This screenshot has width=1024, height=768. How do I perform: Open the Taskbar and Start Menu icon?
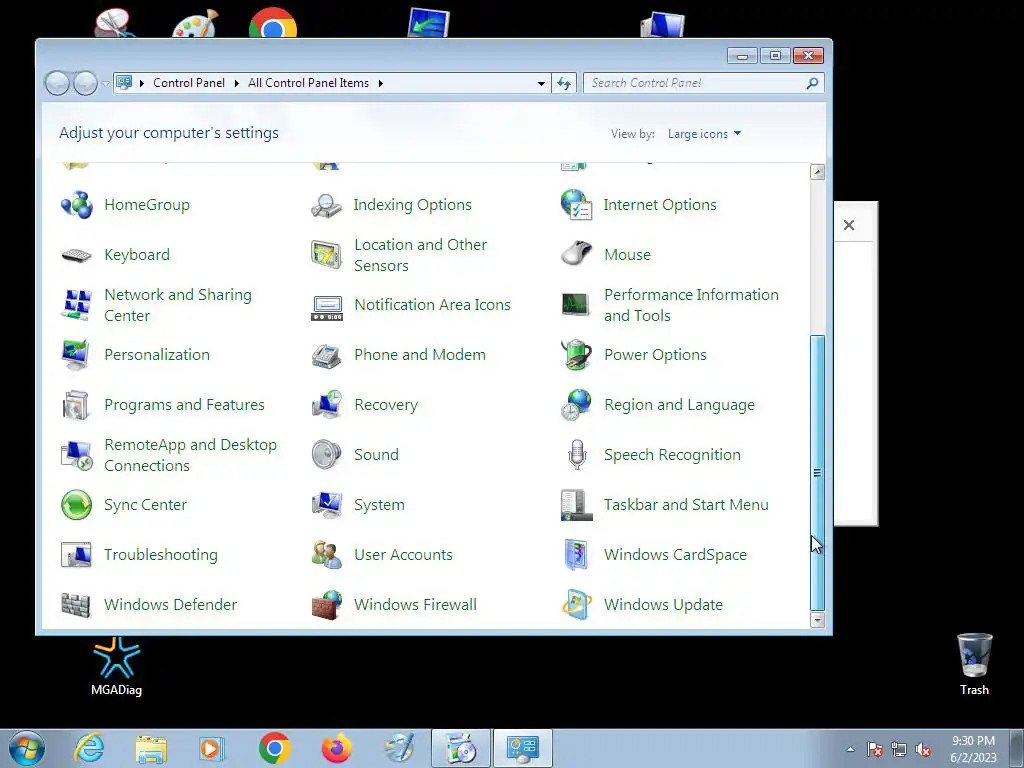coord(577,505)
